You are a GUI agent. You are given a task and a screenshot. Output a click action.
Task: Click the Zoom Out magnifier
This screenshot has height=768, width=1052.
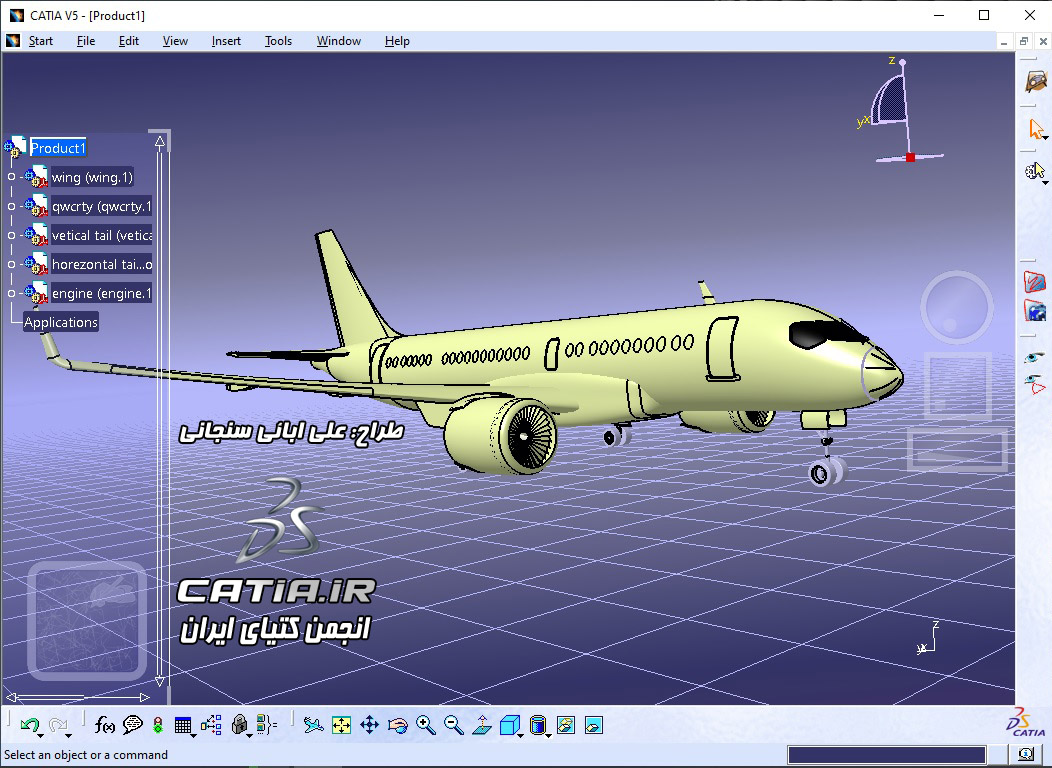[x=454, y=724]
